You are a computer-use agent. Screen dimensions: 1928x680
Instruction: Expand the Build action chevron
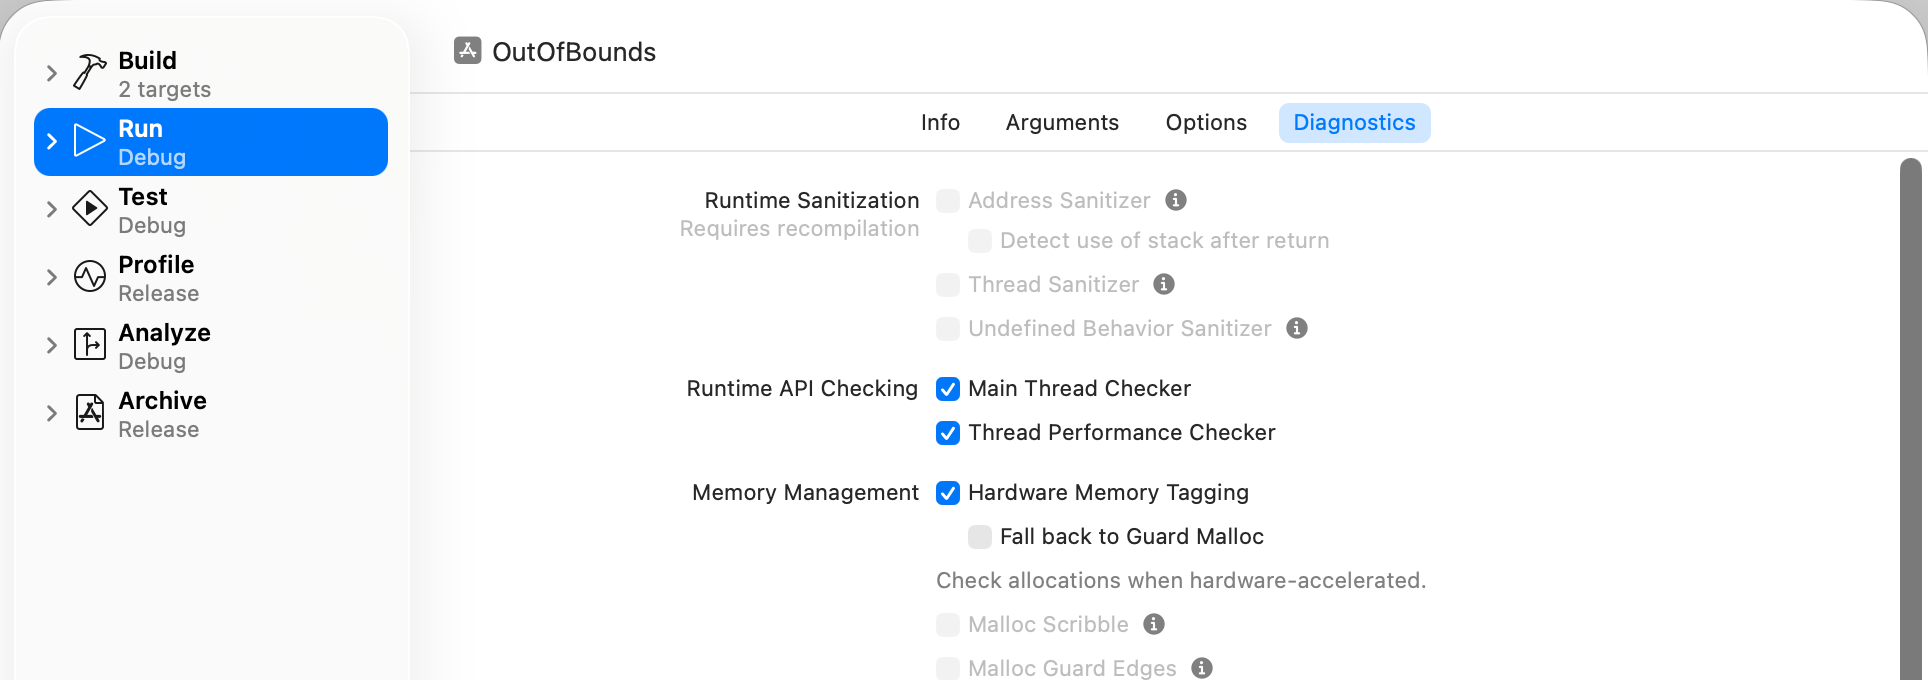pos(52,73)
